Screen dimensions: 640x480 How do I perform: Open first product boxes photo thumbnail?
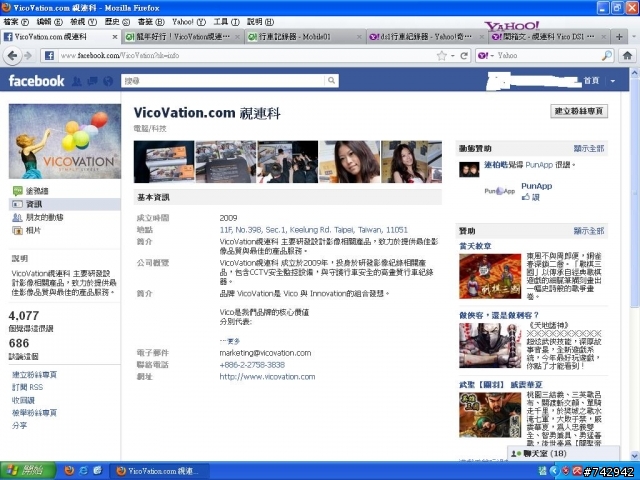(164, 162)
